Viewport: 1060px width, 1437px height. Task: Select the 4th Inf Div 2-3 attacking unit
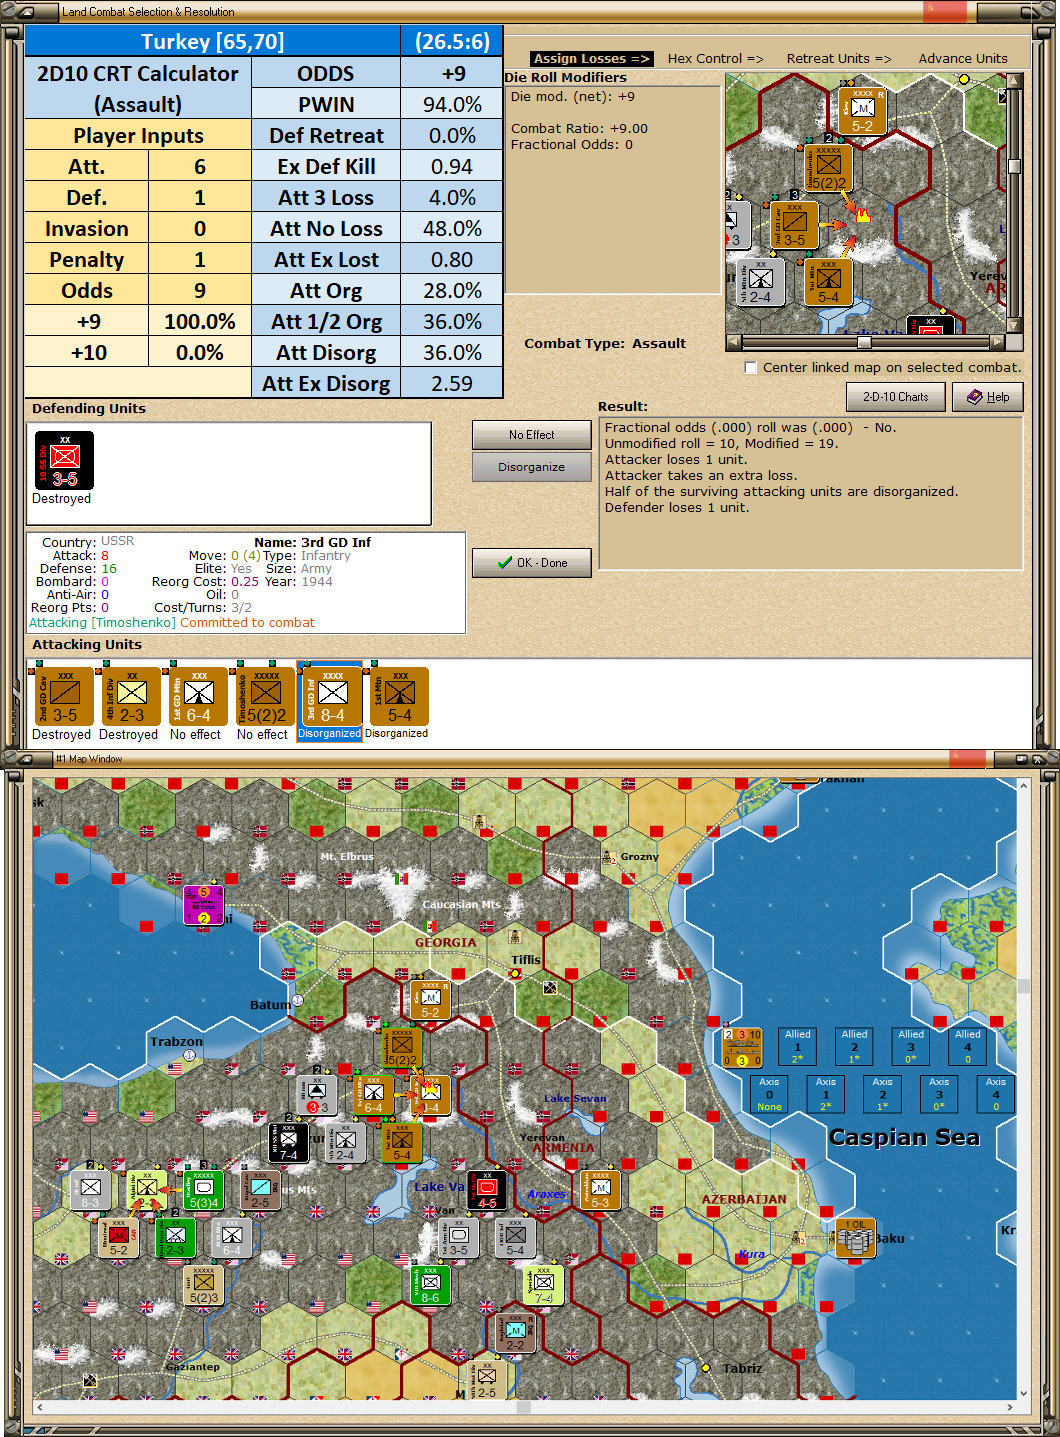point(131,696)
